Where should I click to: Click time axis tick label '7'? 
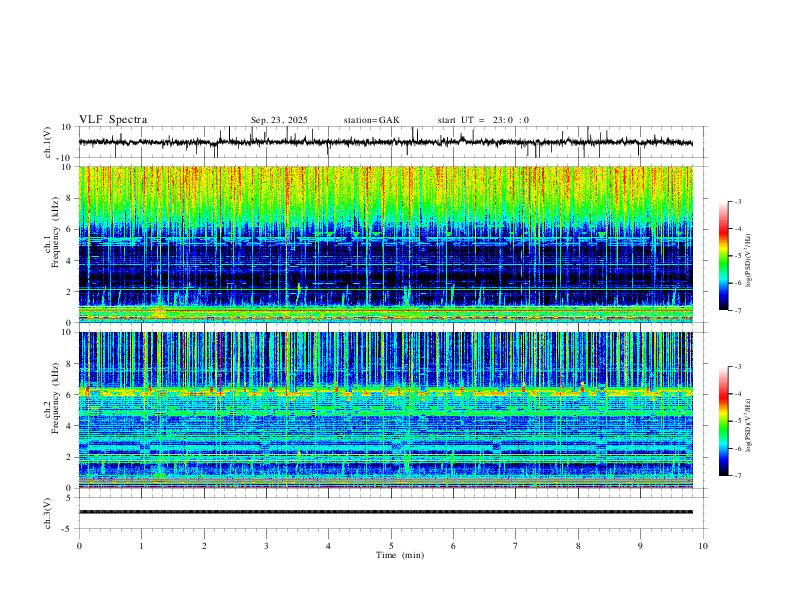coord(516,546)
